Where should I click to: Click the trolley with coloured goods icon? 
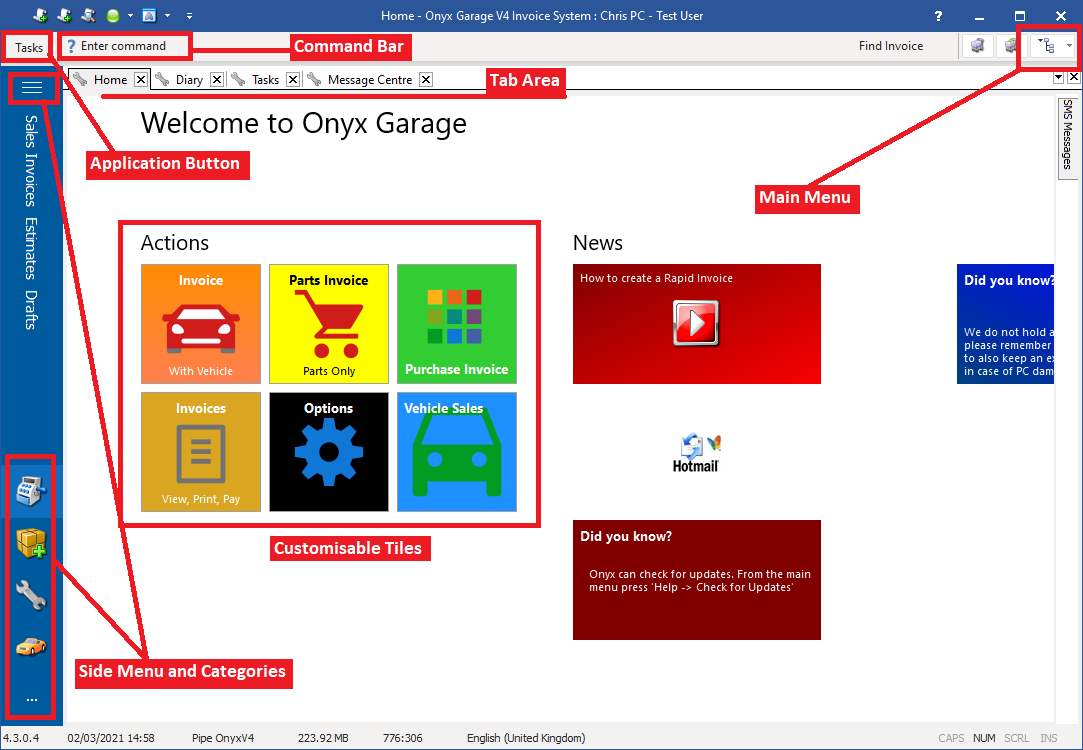pos(1011,46)
